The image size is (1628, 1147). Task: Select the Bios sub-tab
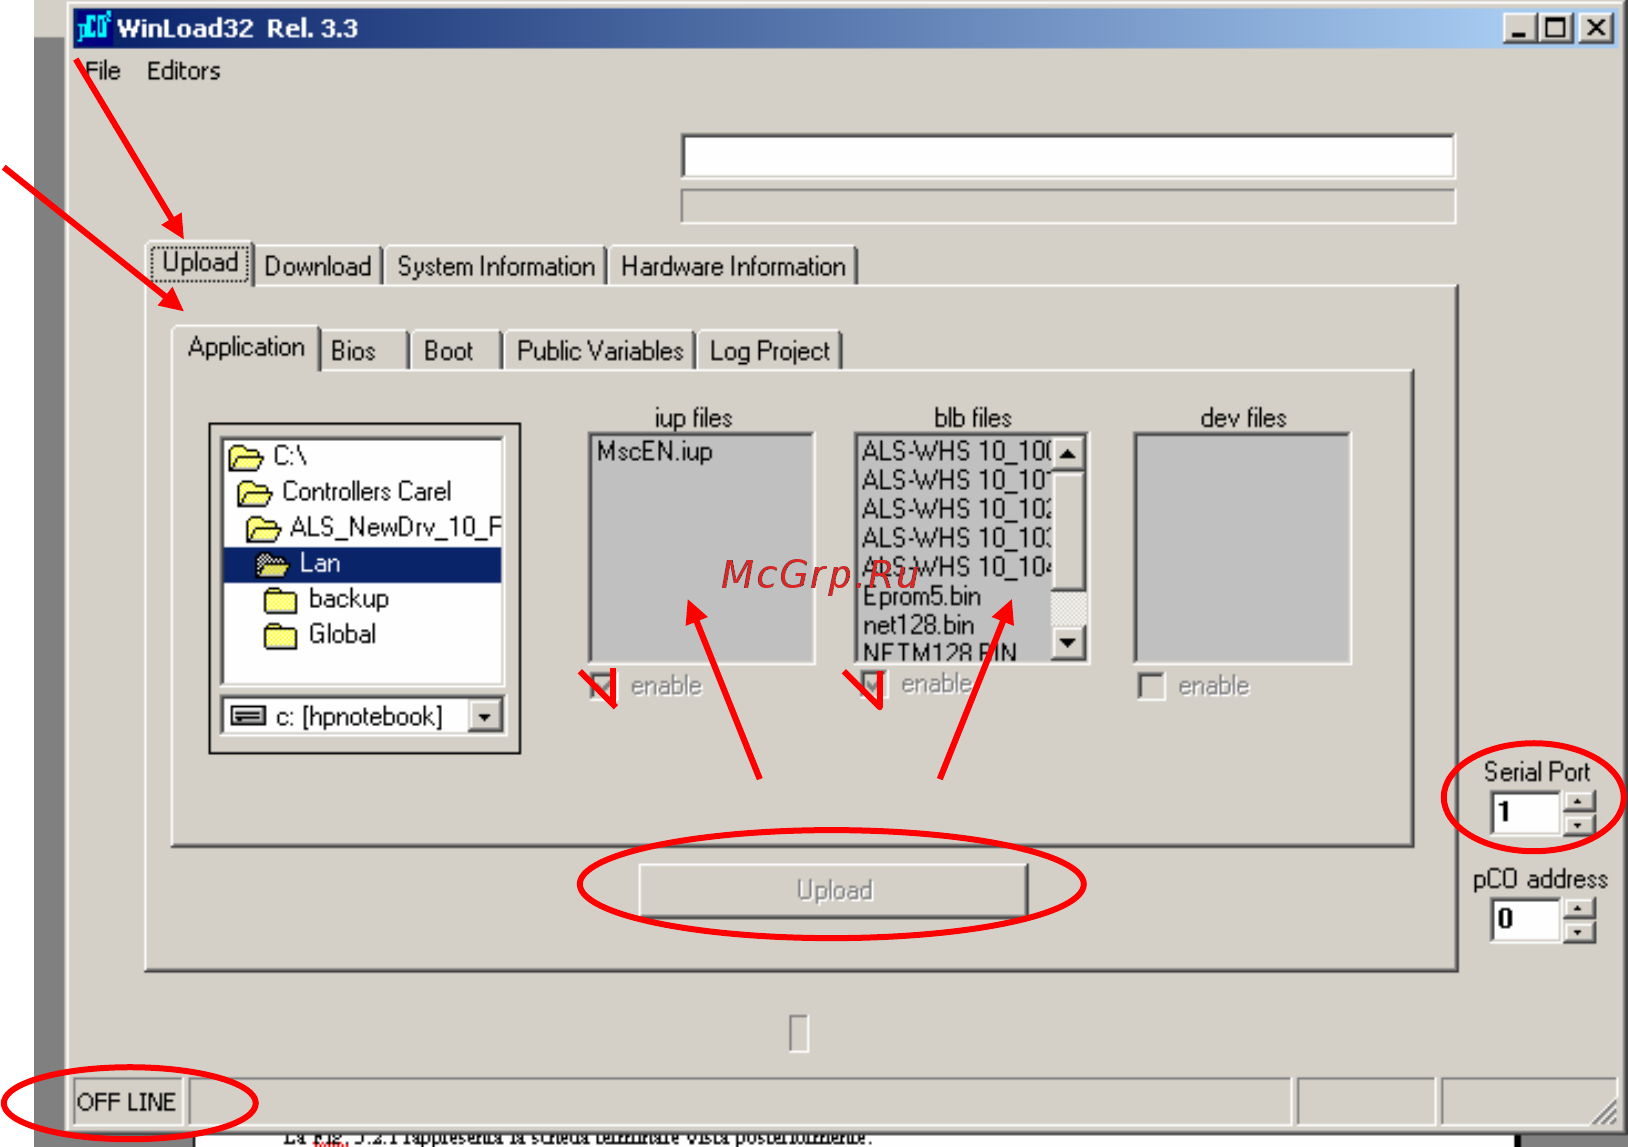pyautogui.click(x=353, y=351)
